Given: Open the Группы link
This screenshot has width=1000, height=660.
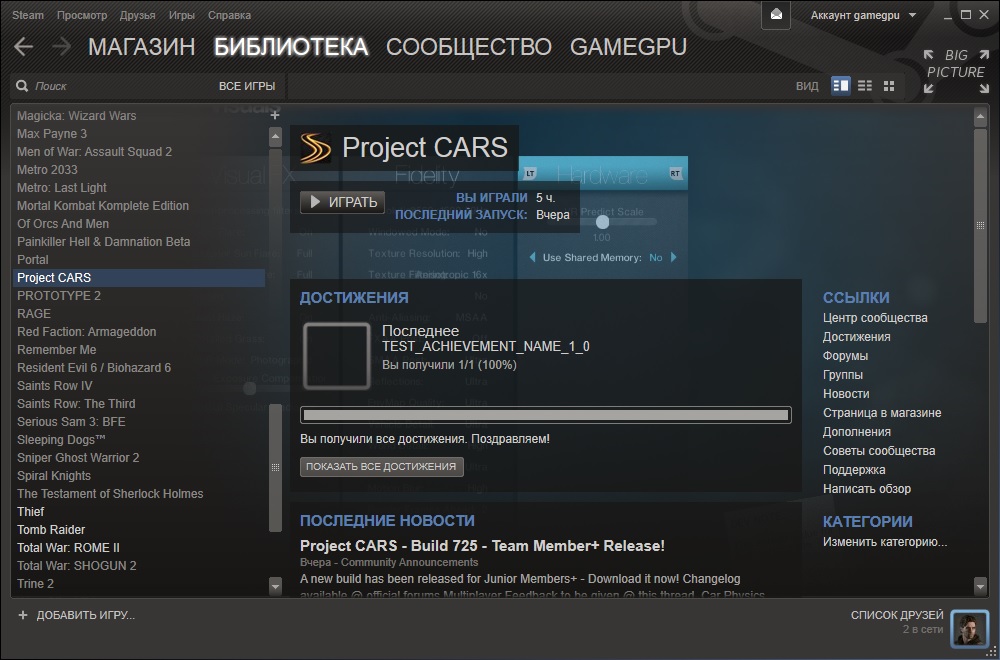Looking at the screenshot, I should pyautogui.click(x=842, y=375).
